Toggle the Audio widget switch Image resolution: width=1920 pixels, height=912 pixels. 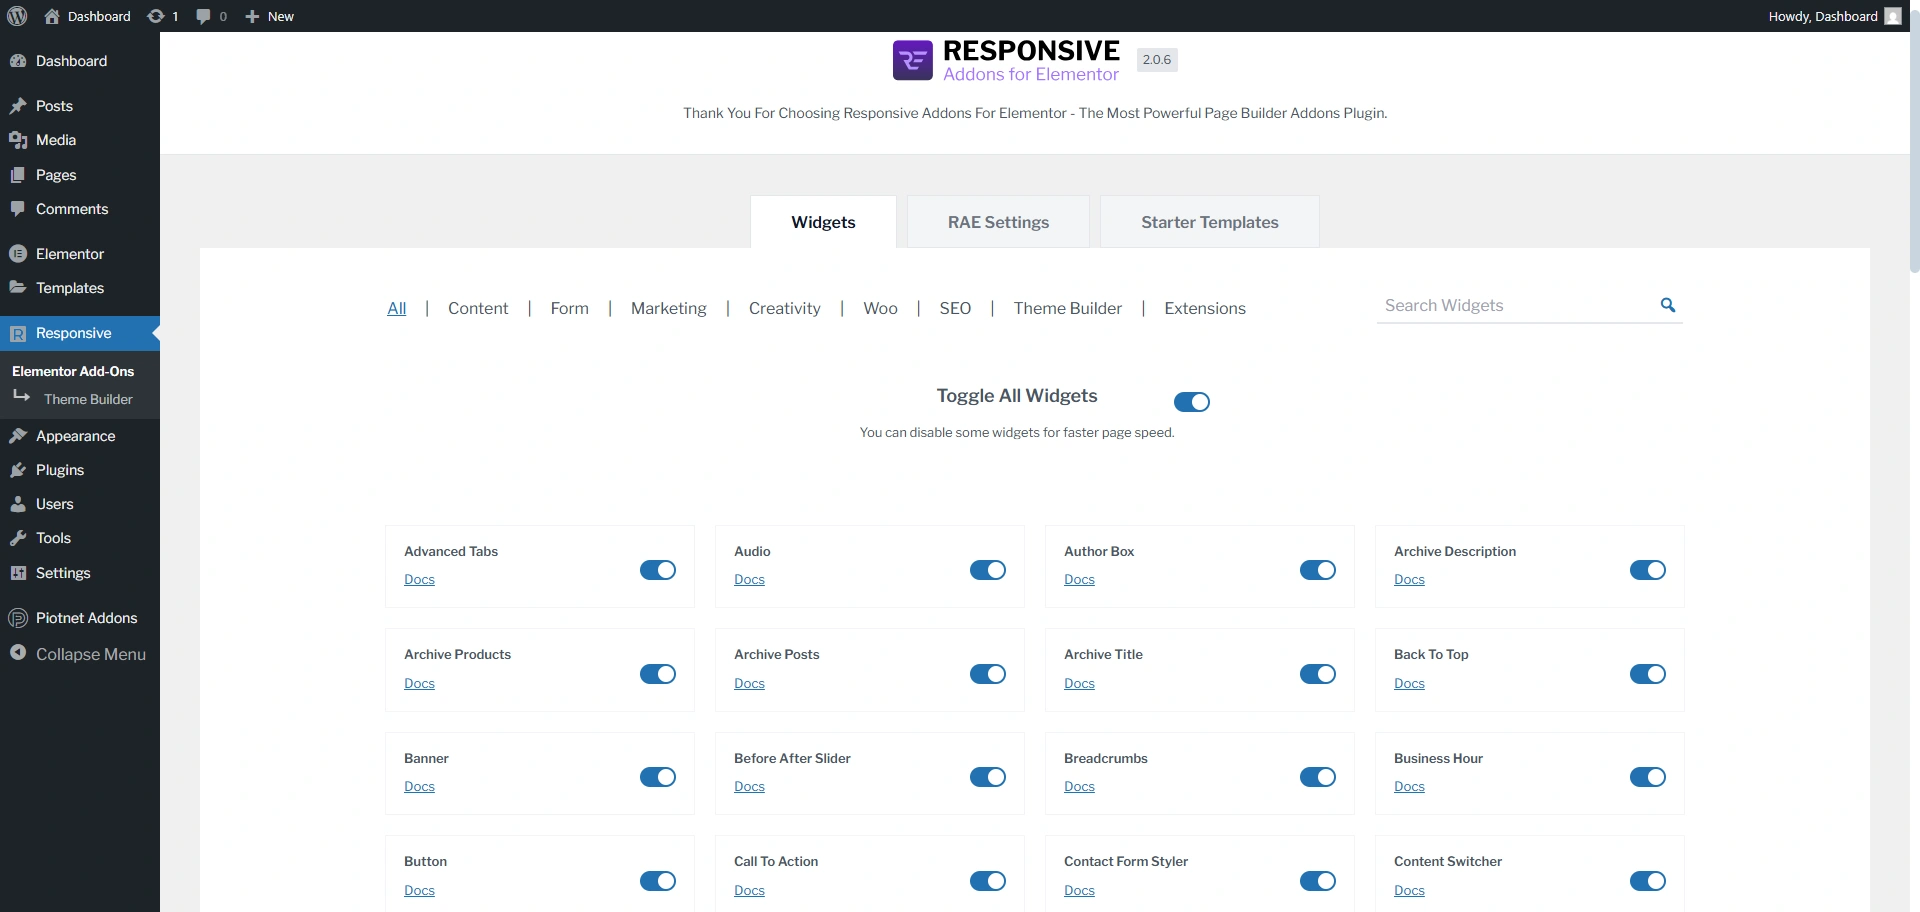coord(988,570)
